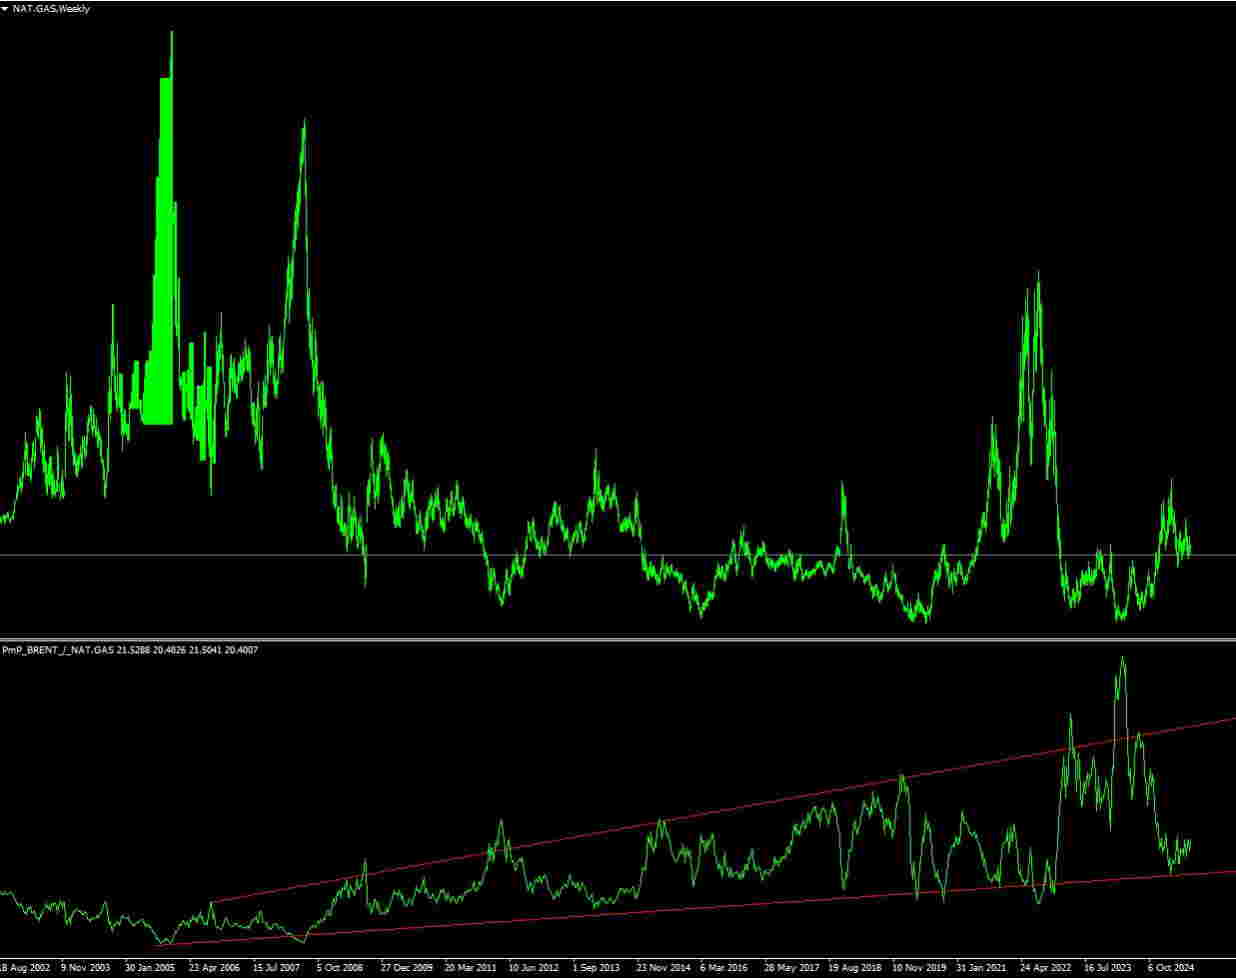The width and height of the screenshot is (1236, 978).
Task: Click the 30 Jan 2005 date label
Action: pyautogui.click(x=150, y=968)
